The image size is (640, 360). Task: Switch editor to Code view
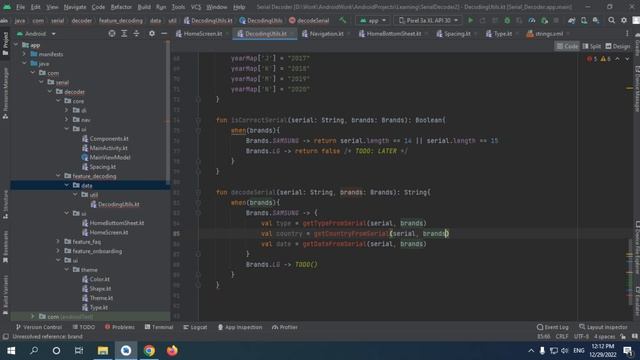tap(567, 47)
